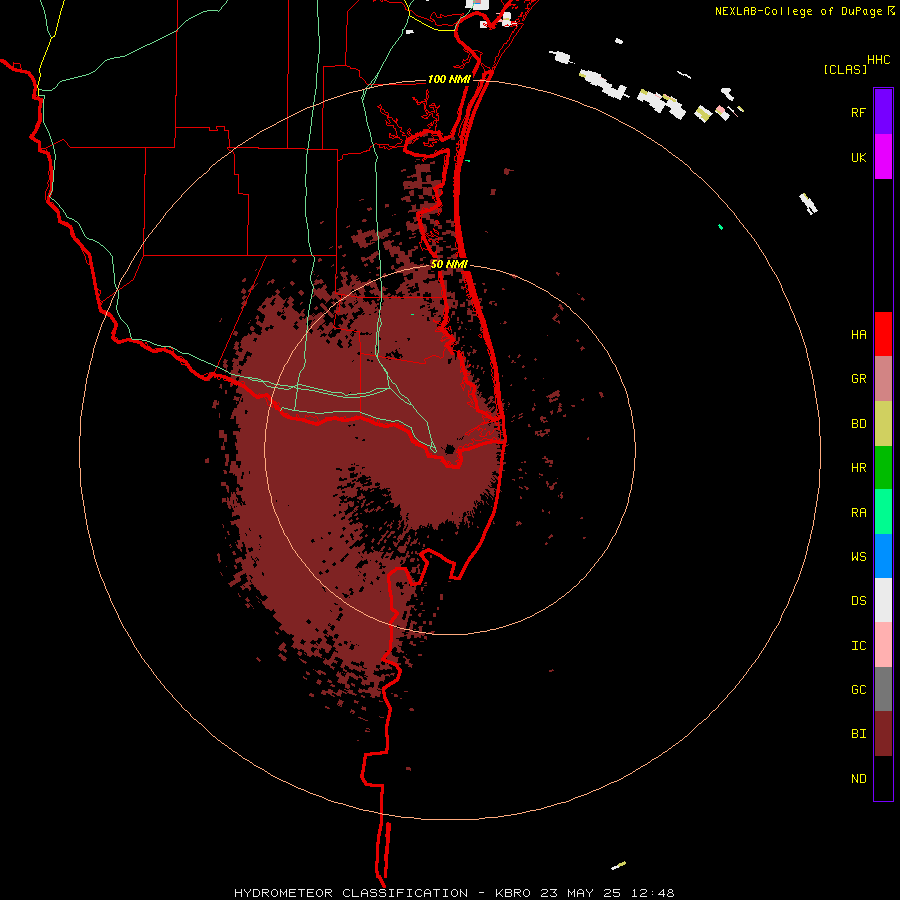Click the HR legend label

click(x=858, y=468)
